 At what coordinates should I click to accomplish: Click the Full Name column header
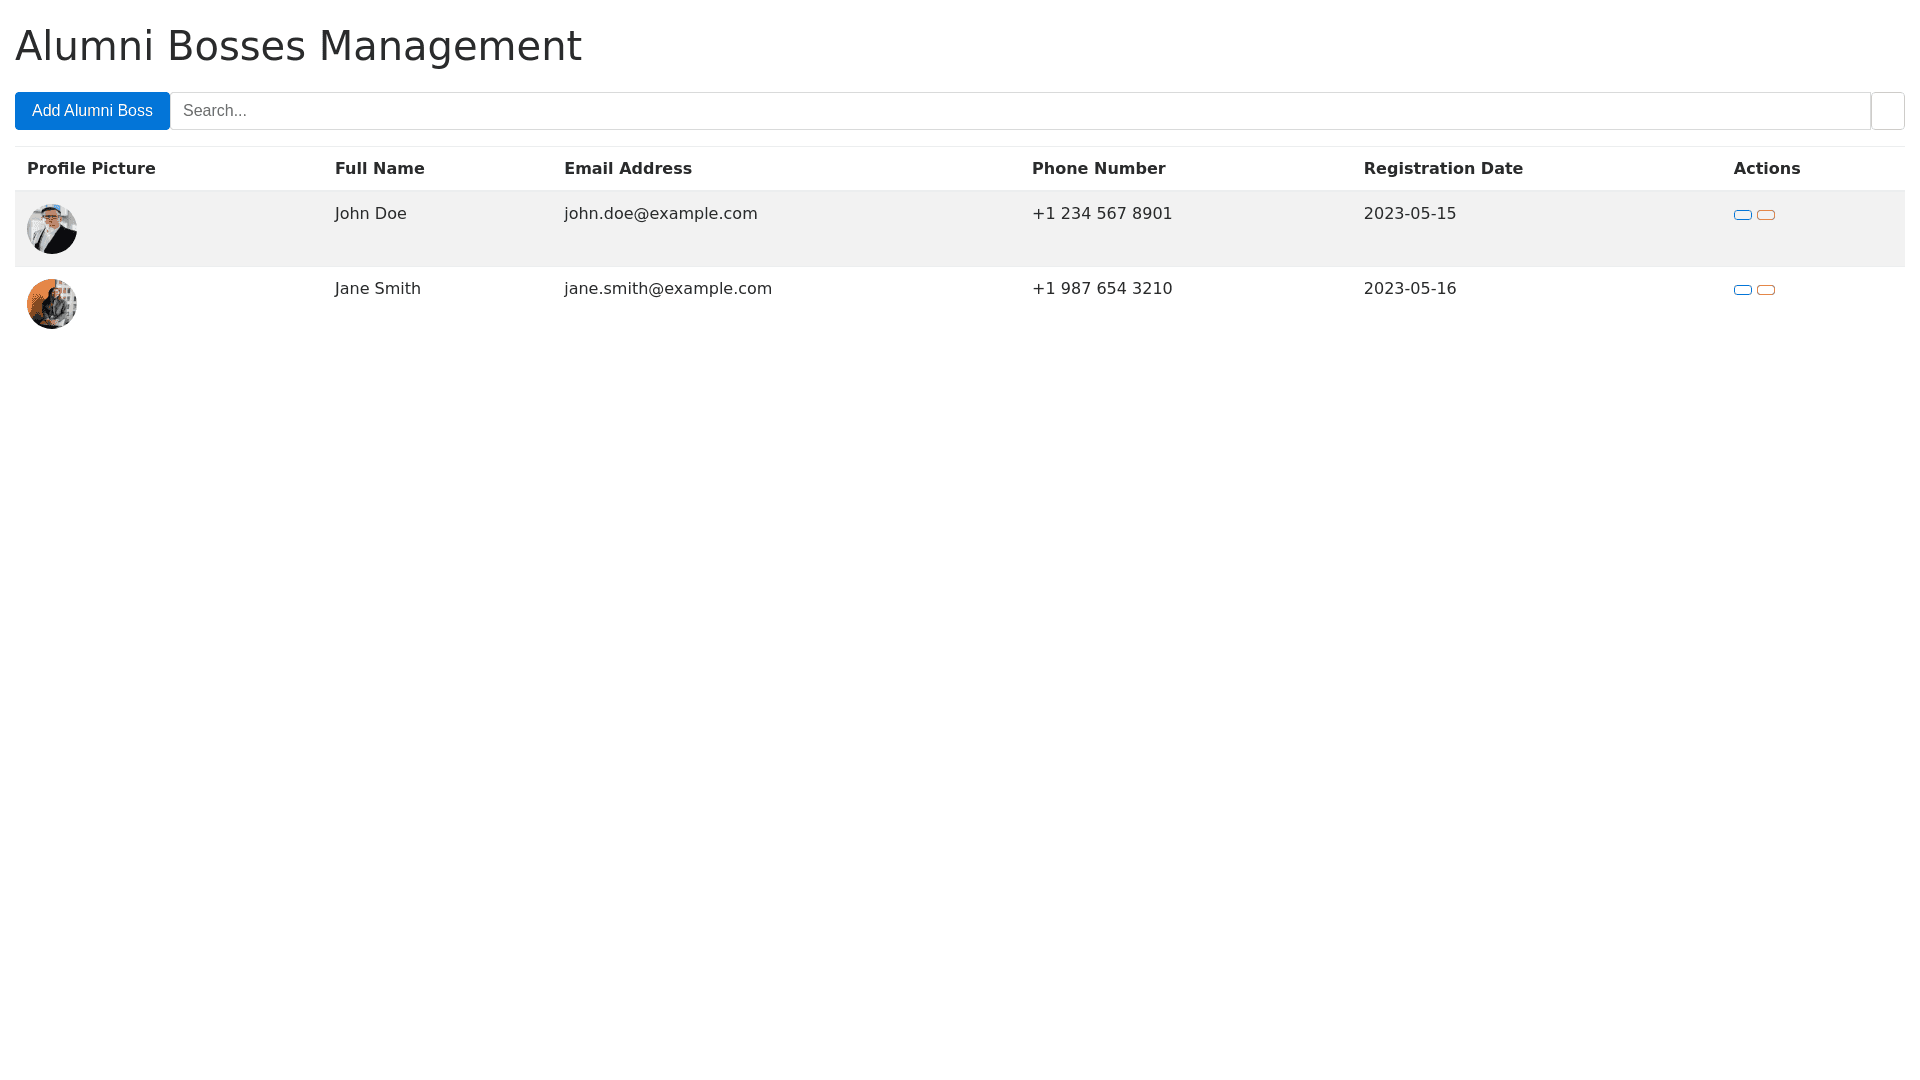(x=379, y=169)
